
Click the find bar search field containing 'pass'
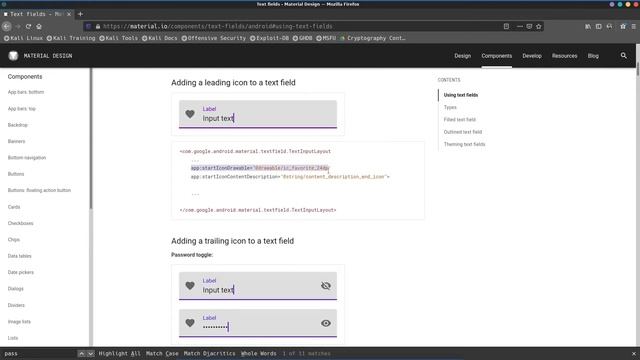(x=39, y=353)
